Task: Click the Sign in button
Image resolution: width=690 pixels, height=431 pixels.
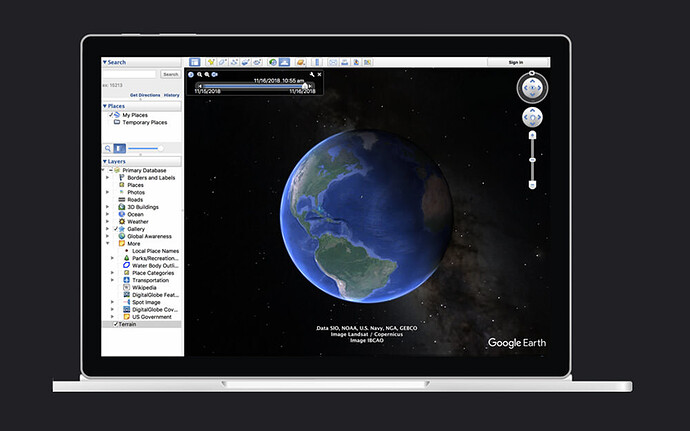Action: click(516, 62)
